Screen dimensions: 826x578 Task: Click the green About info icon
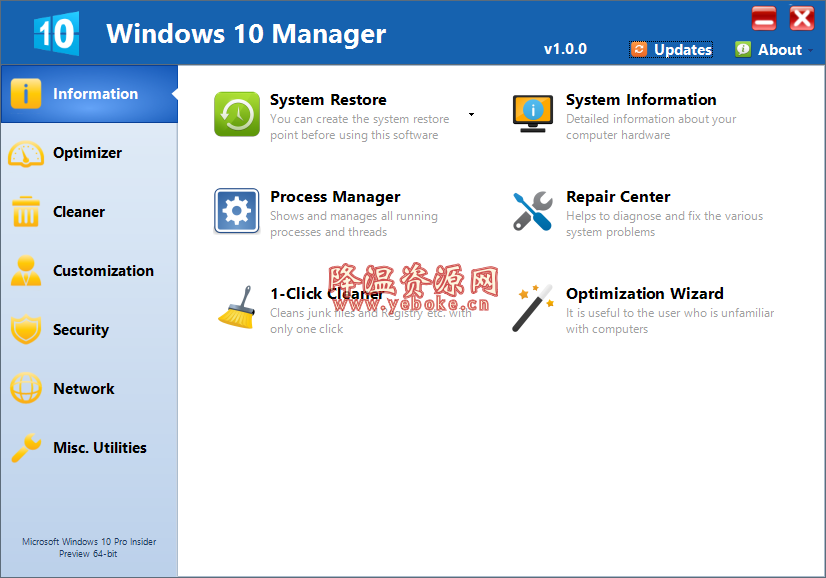click(x=743, y=50)
